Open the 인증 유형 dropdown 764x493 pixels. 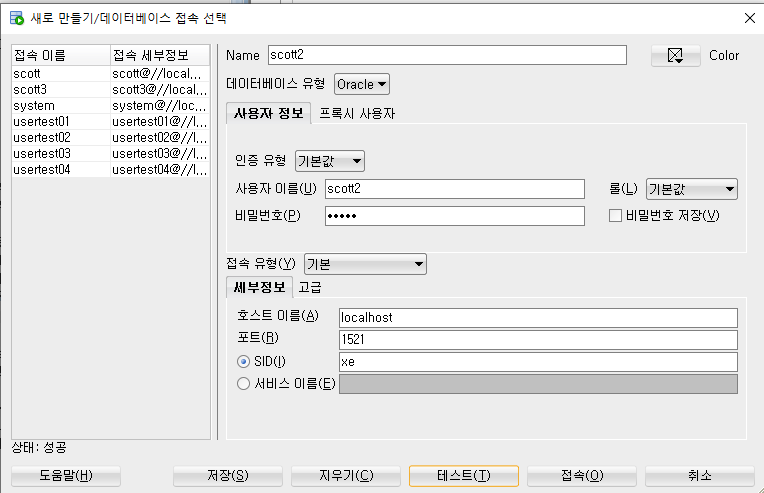click(330, 161)
